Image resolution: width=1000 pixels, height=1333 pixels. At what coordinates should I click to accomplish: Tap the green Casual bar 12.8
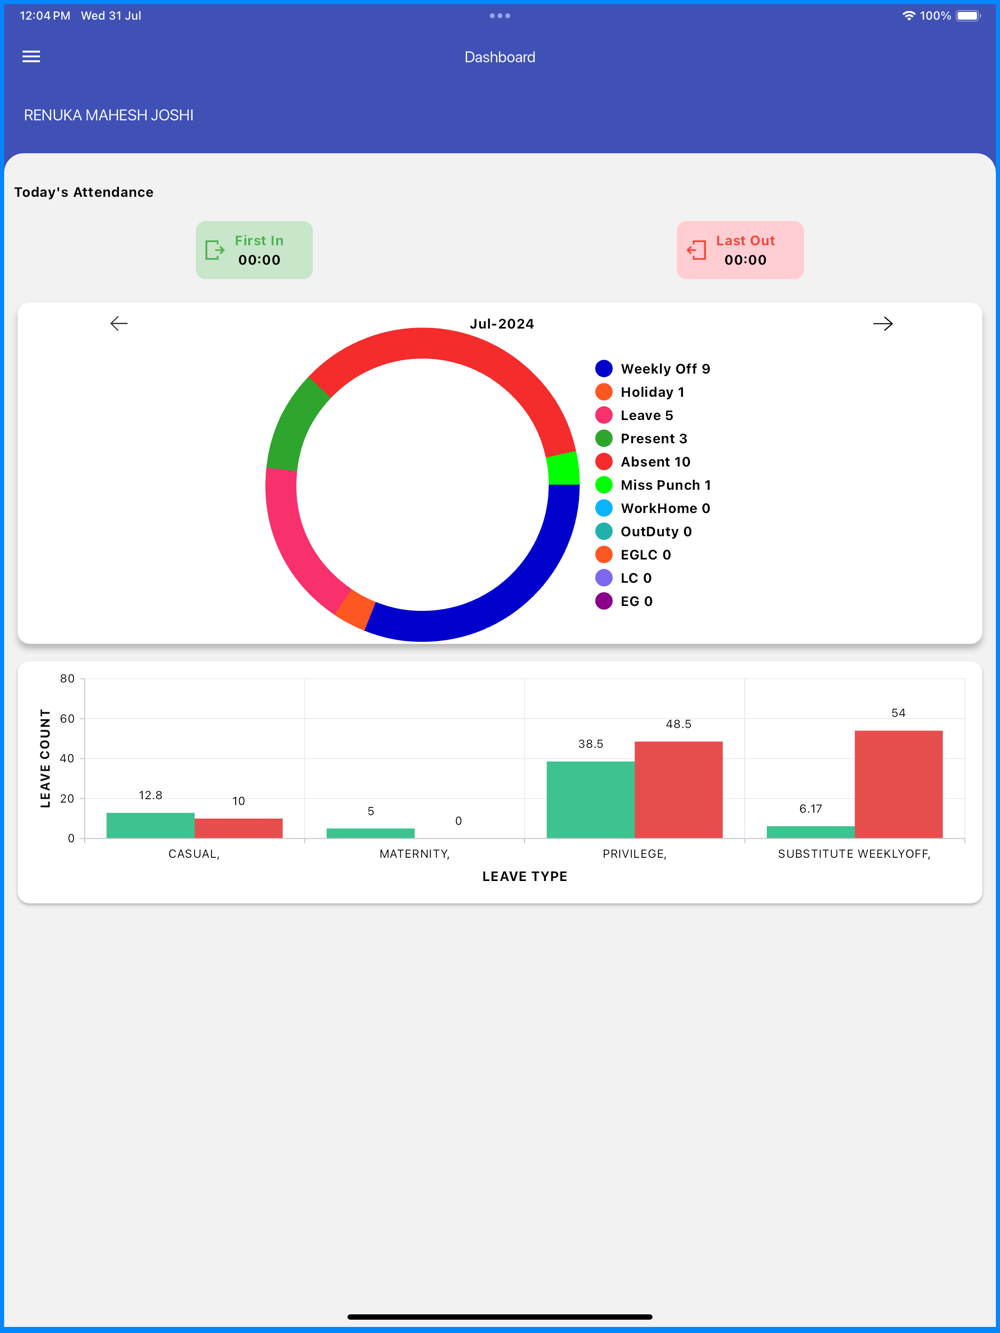tap(150, 825)
